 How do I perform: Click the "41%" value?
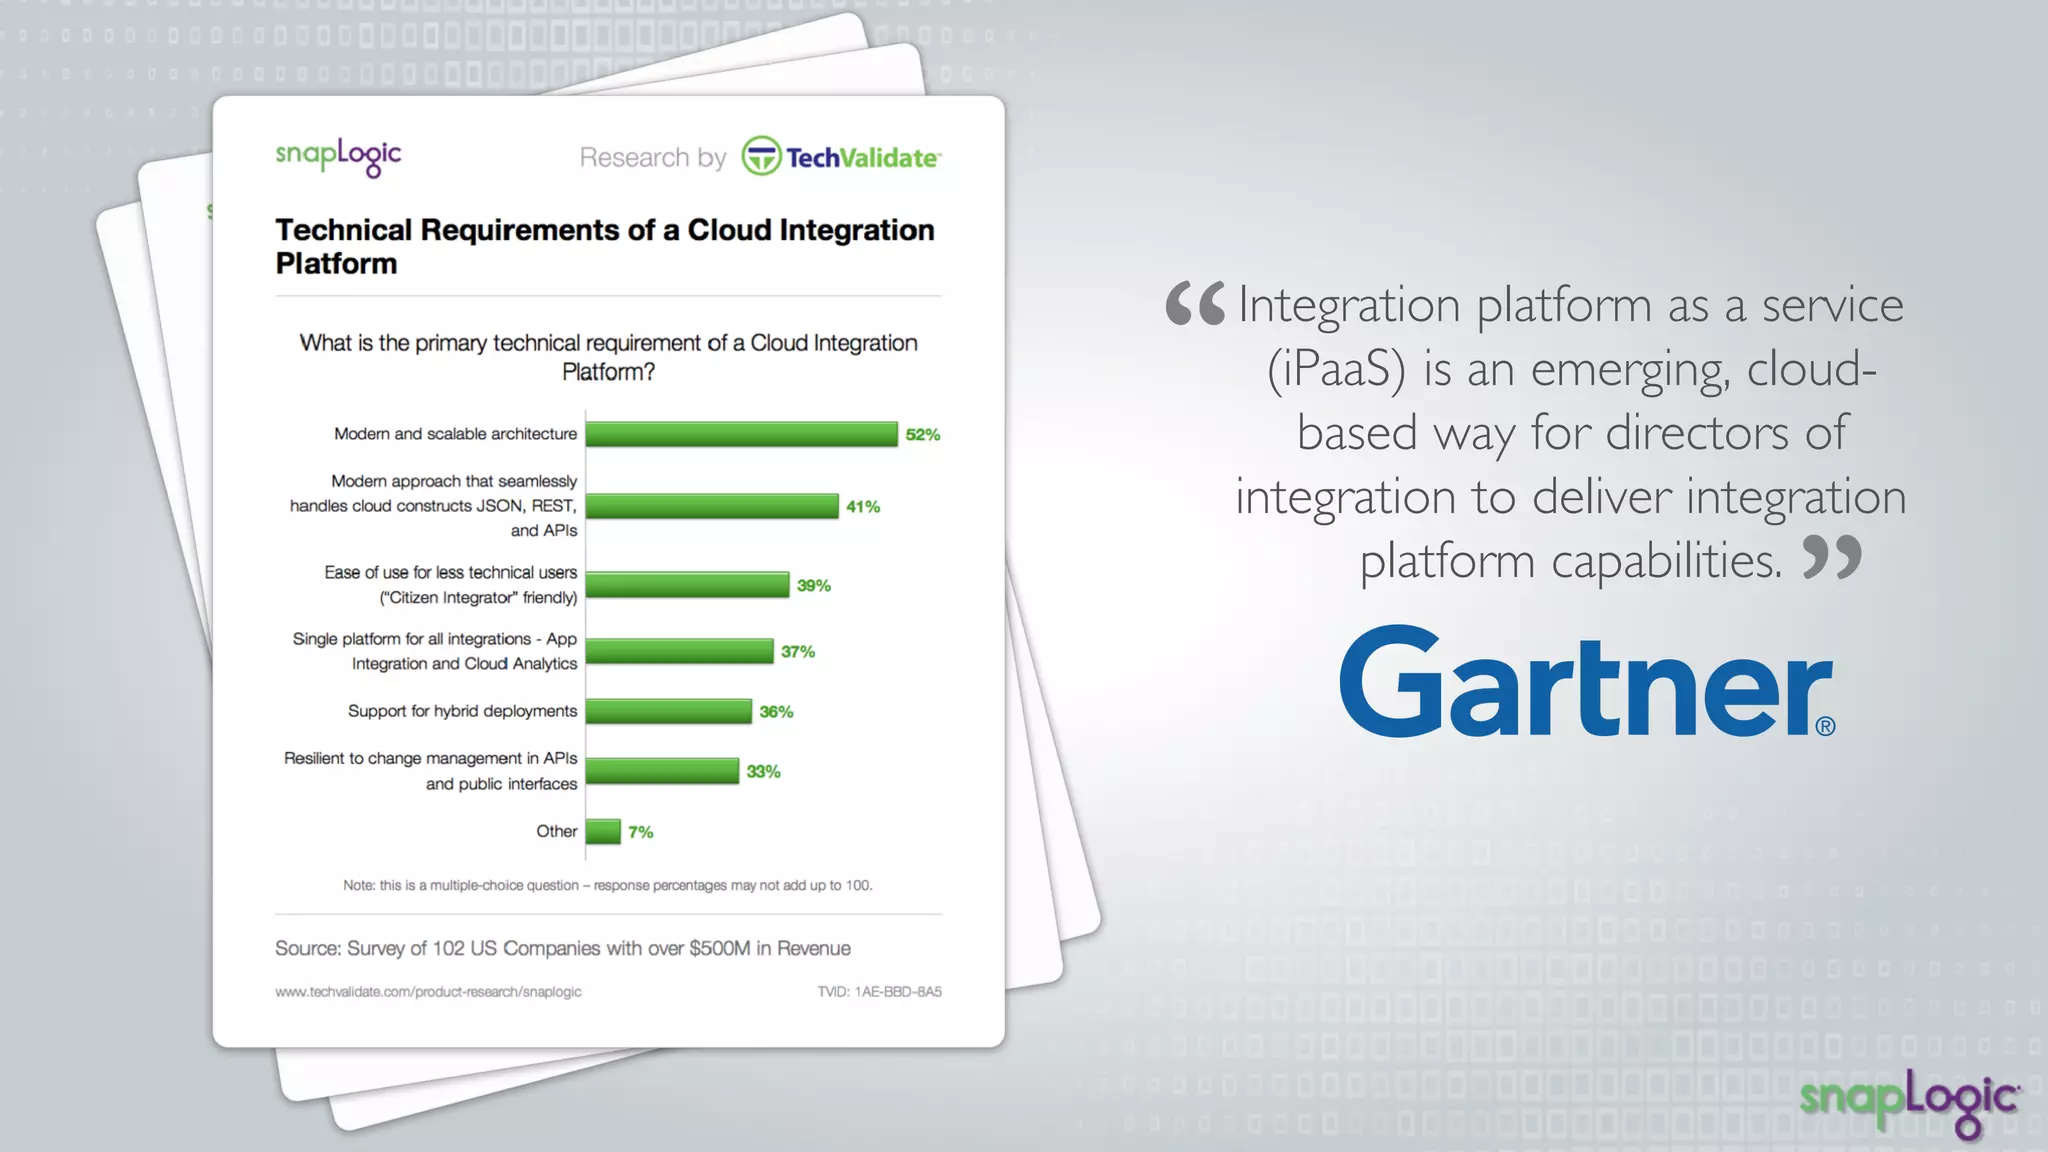(x=863, y=507)
